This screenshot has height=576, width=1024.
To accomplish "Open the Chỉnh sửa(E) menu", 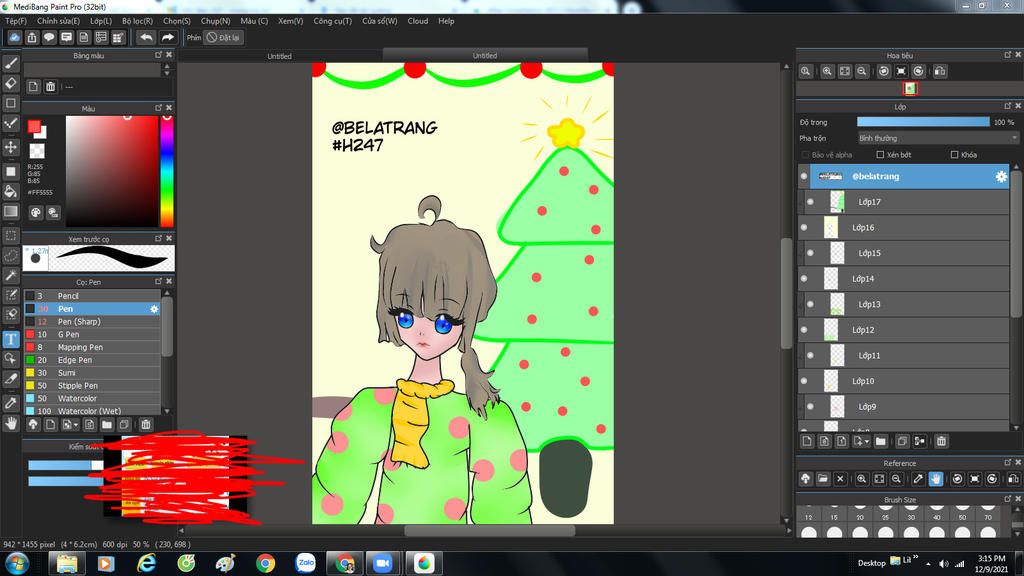I will pyautogui.click(x=59, y=21).
